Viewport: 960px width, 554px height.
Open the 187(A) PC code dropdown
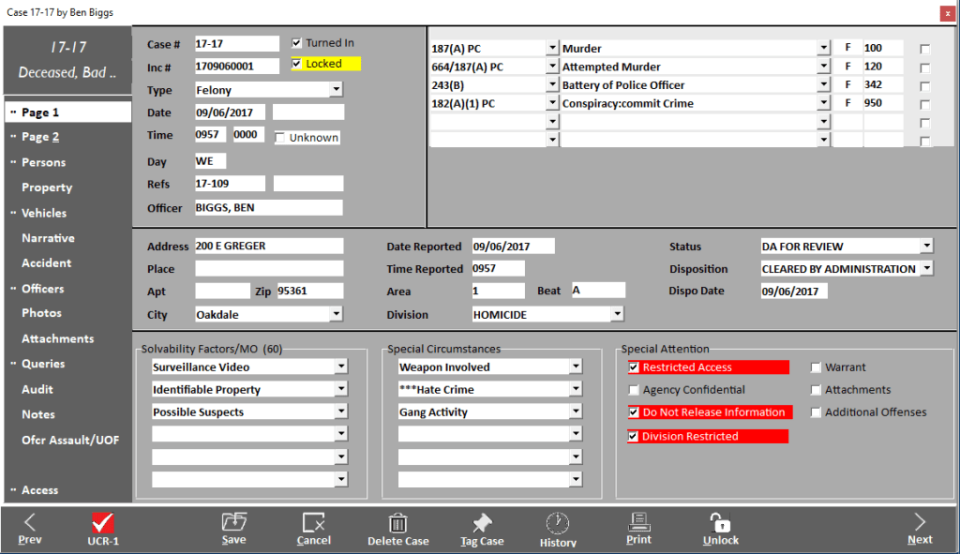[552, 48]
